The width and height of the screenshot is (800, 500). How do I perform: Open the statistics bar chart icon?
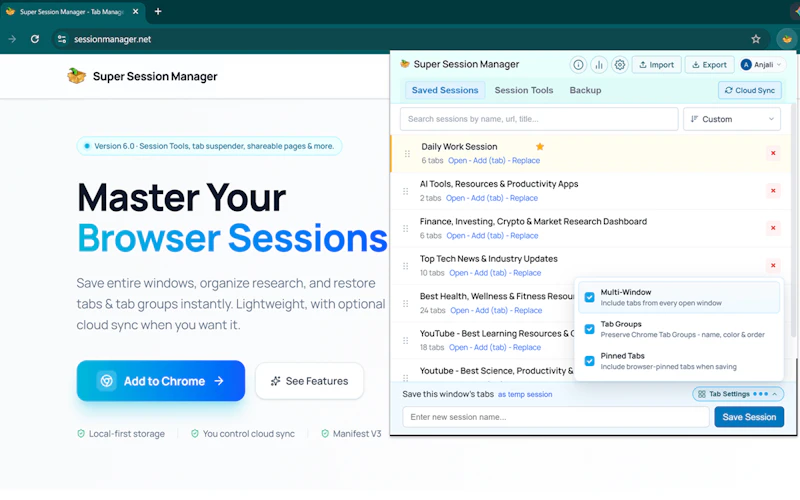[x=599, y=65]
